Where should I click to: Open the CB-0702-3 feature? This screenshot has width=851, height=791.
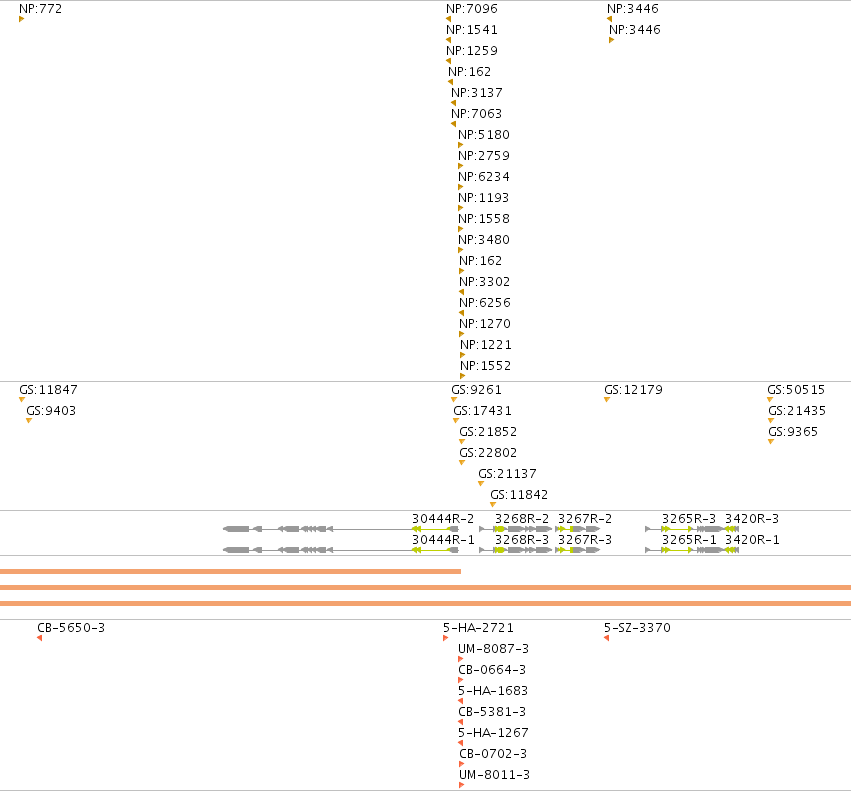(x=493, y=754)
